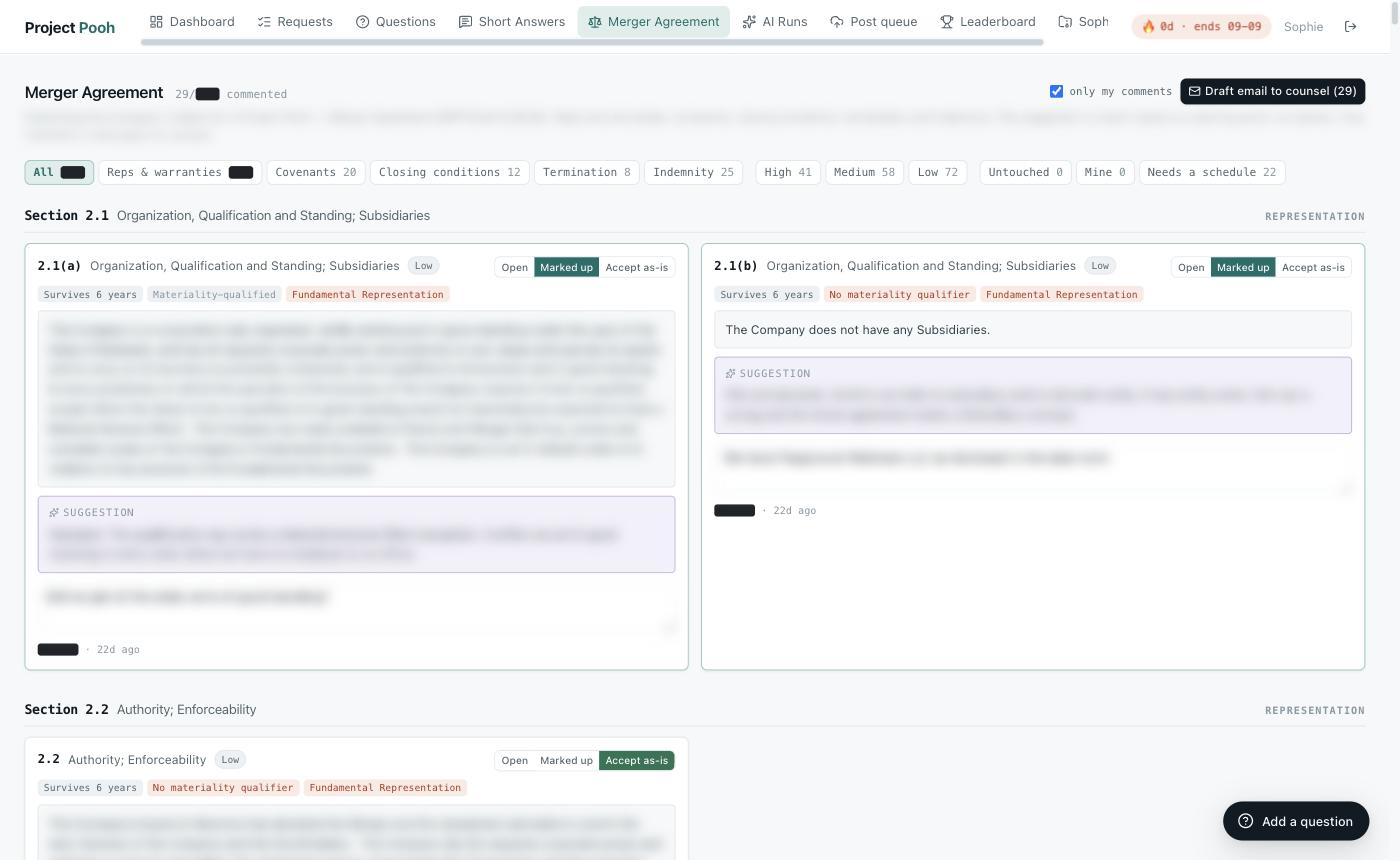Click Low badge on clause 2.1(b)
Image resolution: width=1400 pixels, height=861 pixels.
pos(1100,266)
